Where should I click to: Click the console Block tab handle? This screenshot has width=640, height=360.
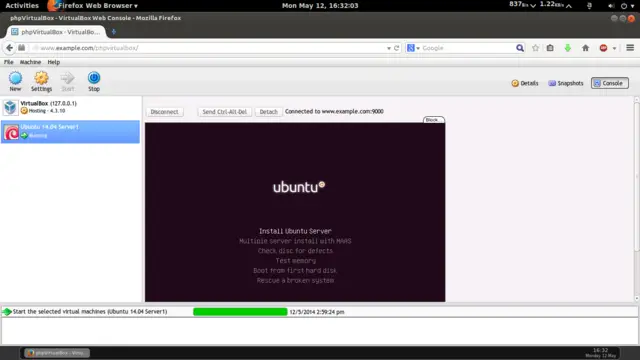[x=433, y=120]
